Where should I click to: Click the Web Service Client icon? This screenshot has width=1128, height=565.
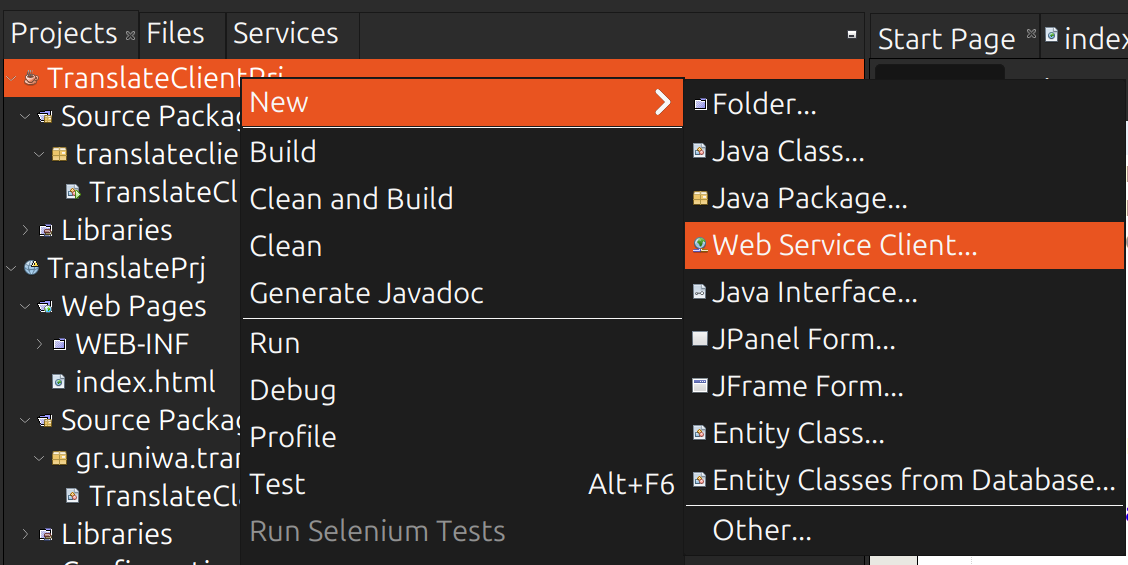tap(700, 245)
